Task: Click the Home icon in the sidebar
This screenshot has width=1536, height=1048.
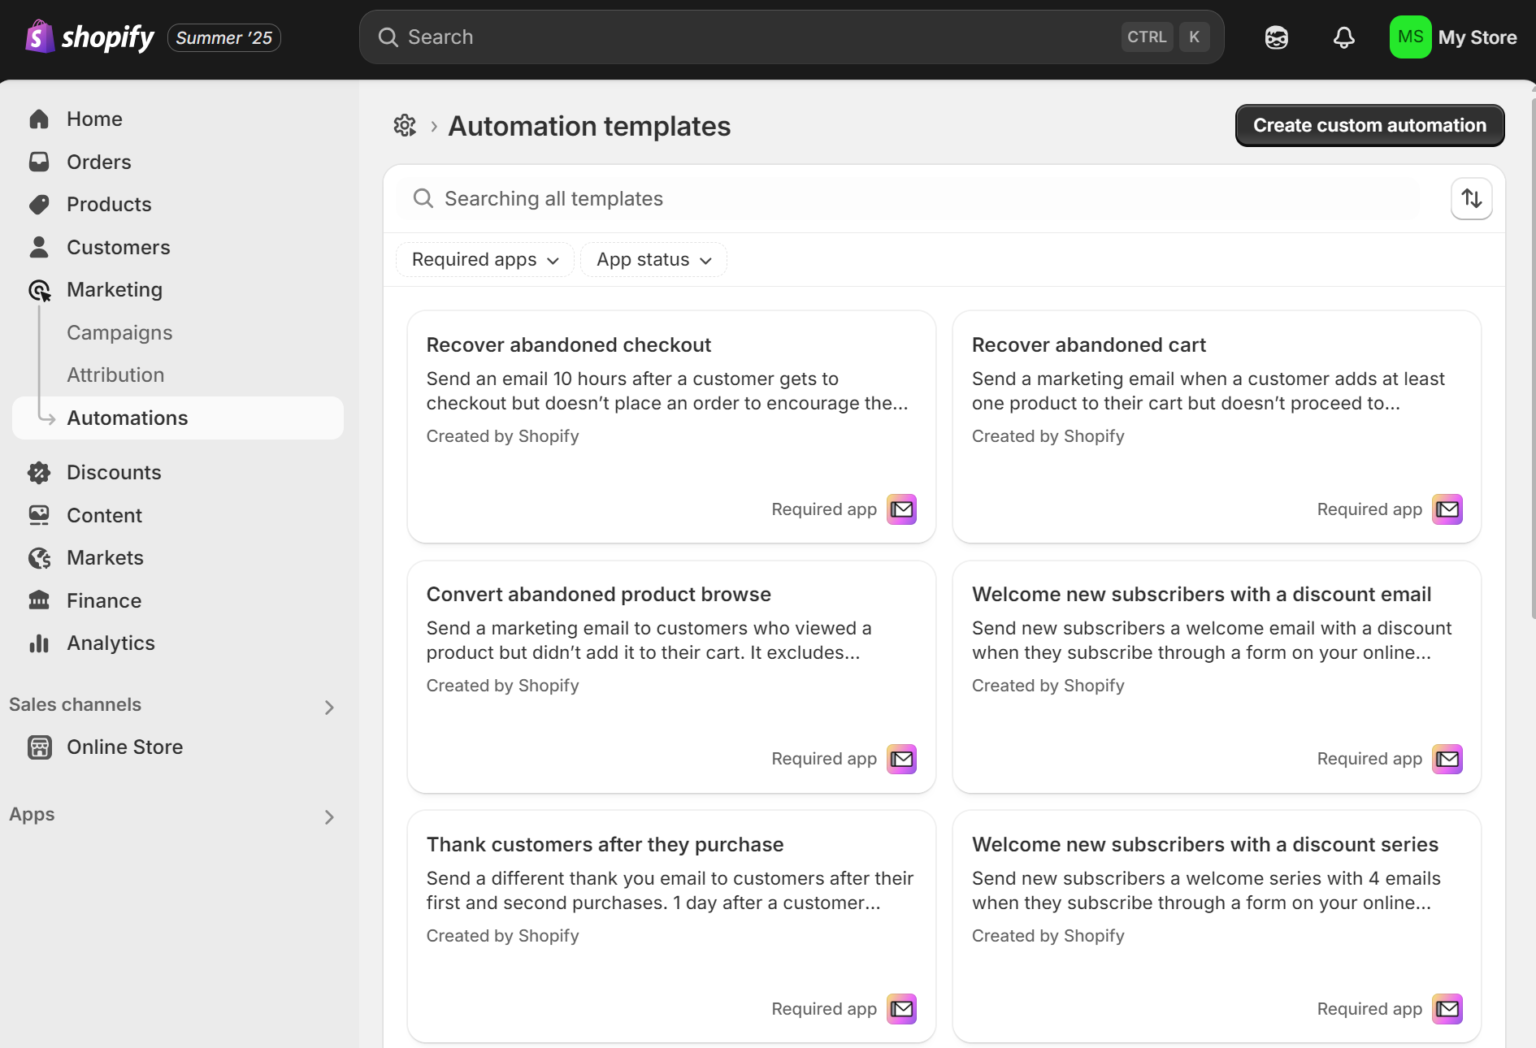Action: 39,119
